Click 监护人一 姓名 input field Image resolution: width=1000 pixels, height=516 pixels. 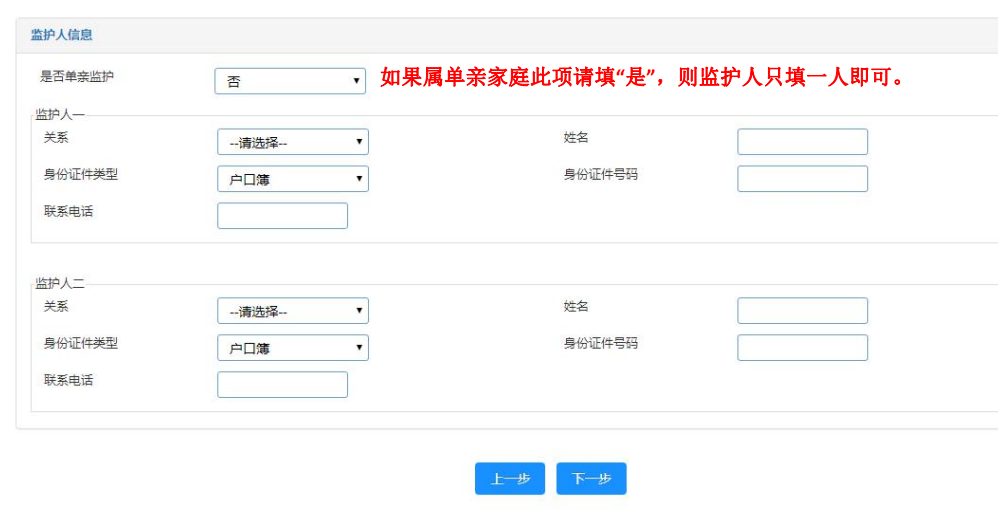802,142
